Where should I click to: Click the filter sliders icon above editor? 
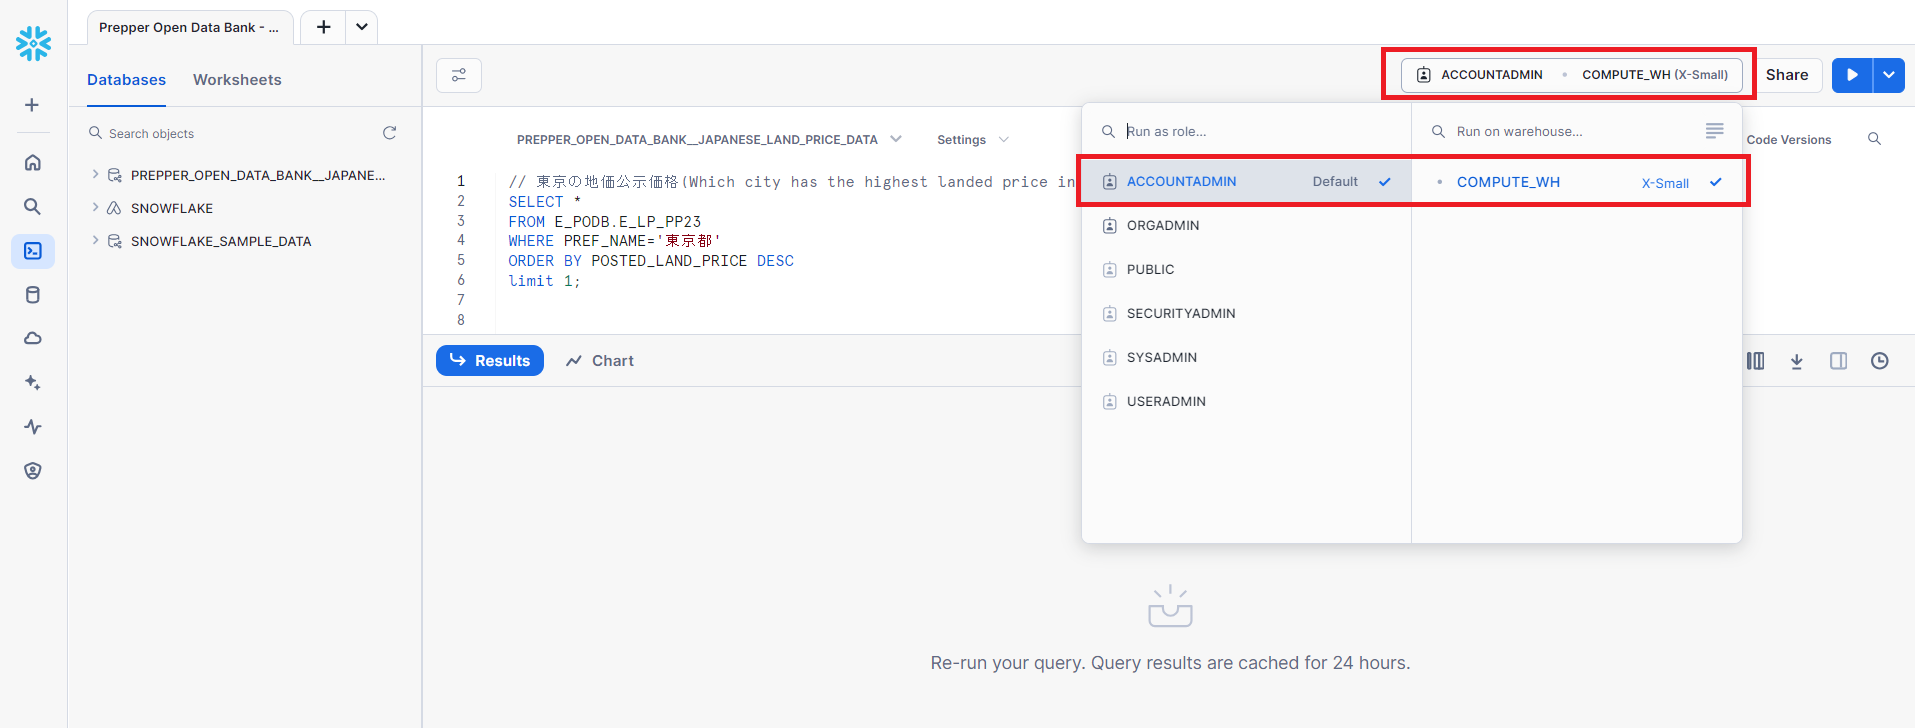click(459, 75)
